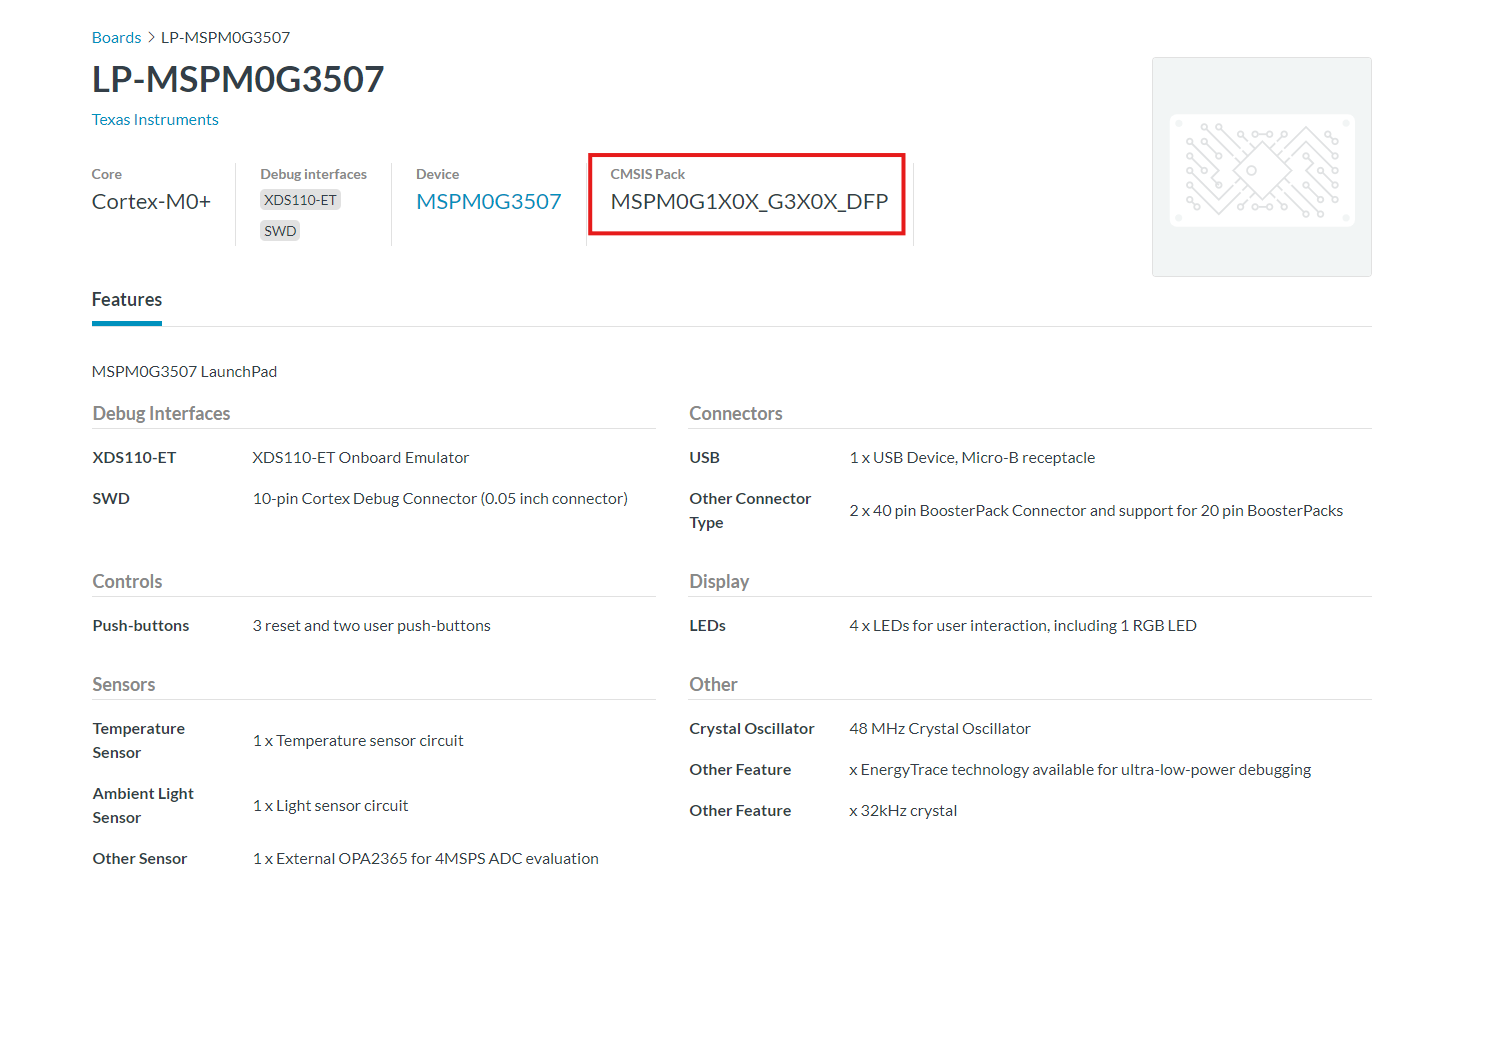
Task: Open the Texas Instruments vendor link
Action: tap(155, 120)
